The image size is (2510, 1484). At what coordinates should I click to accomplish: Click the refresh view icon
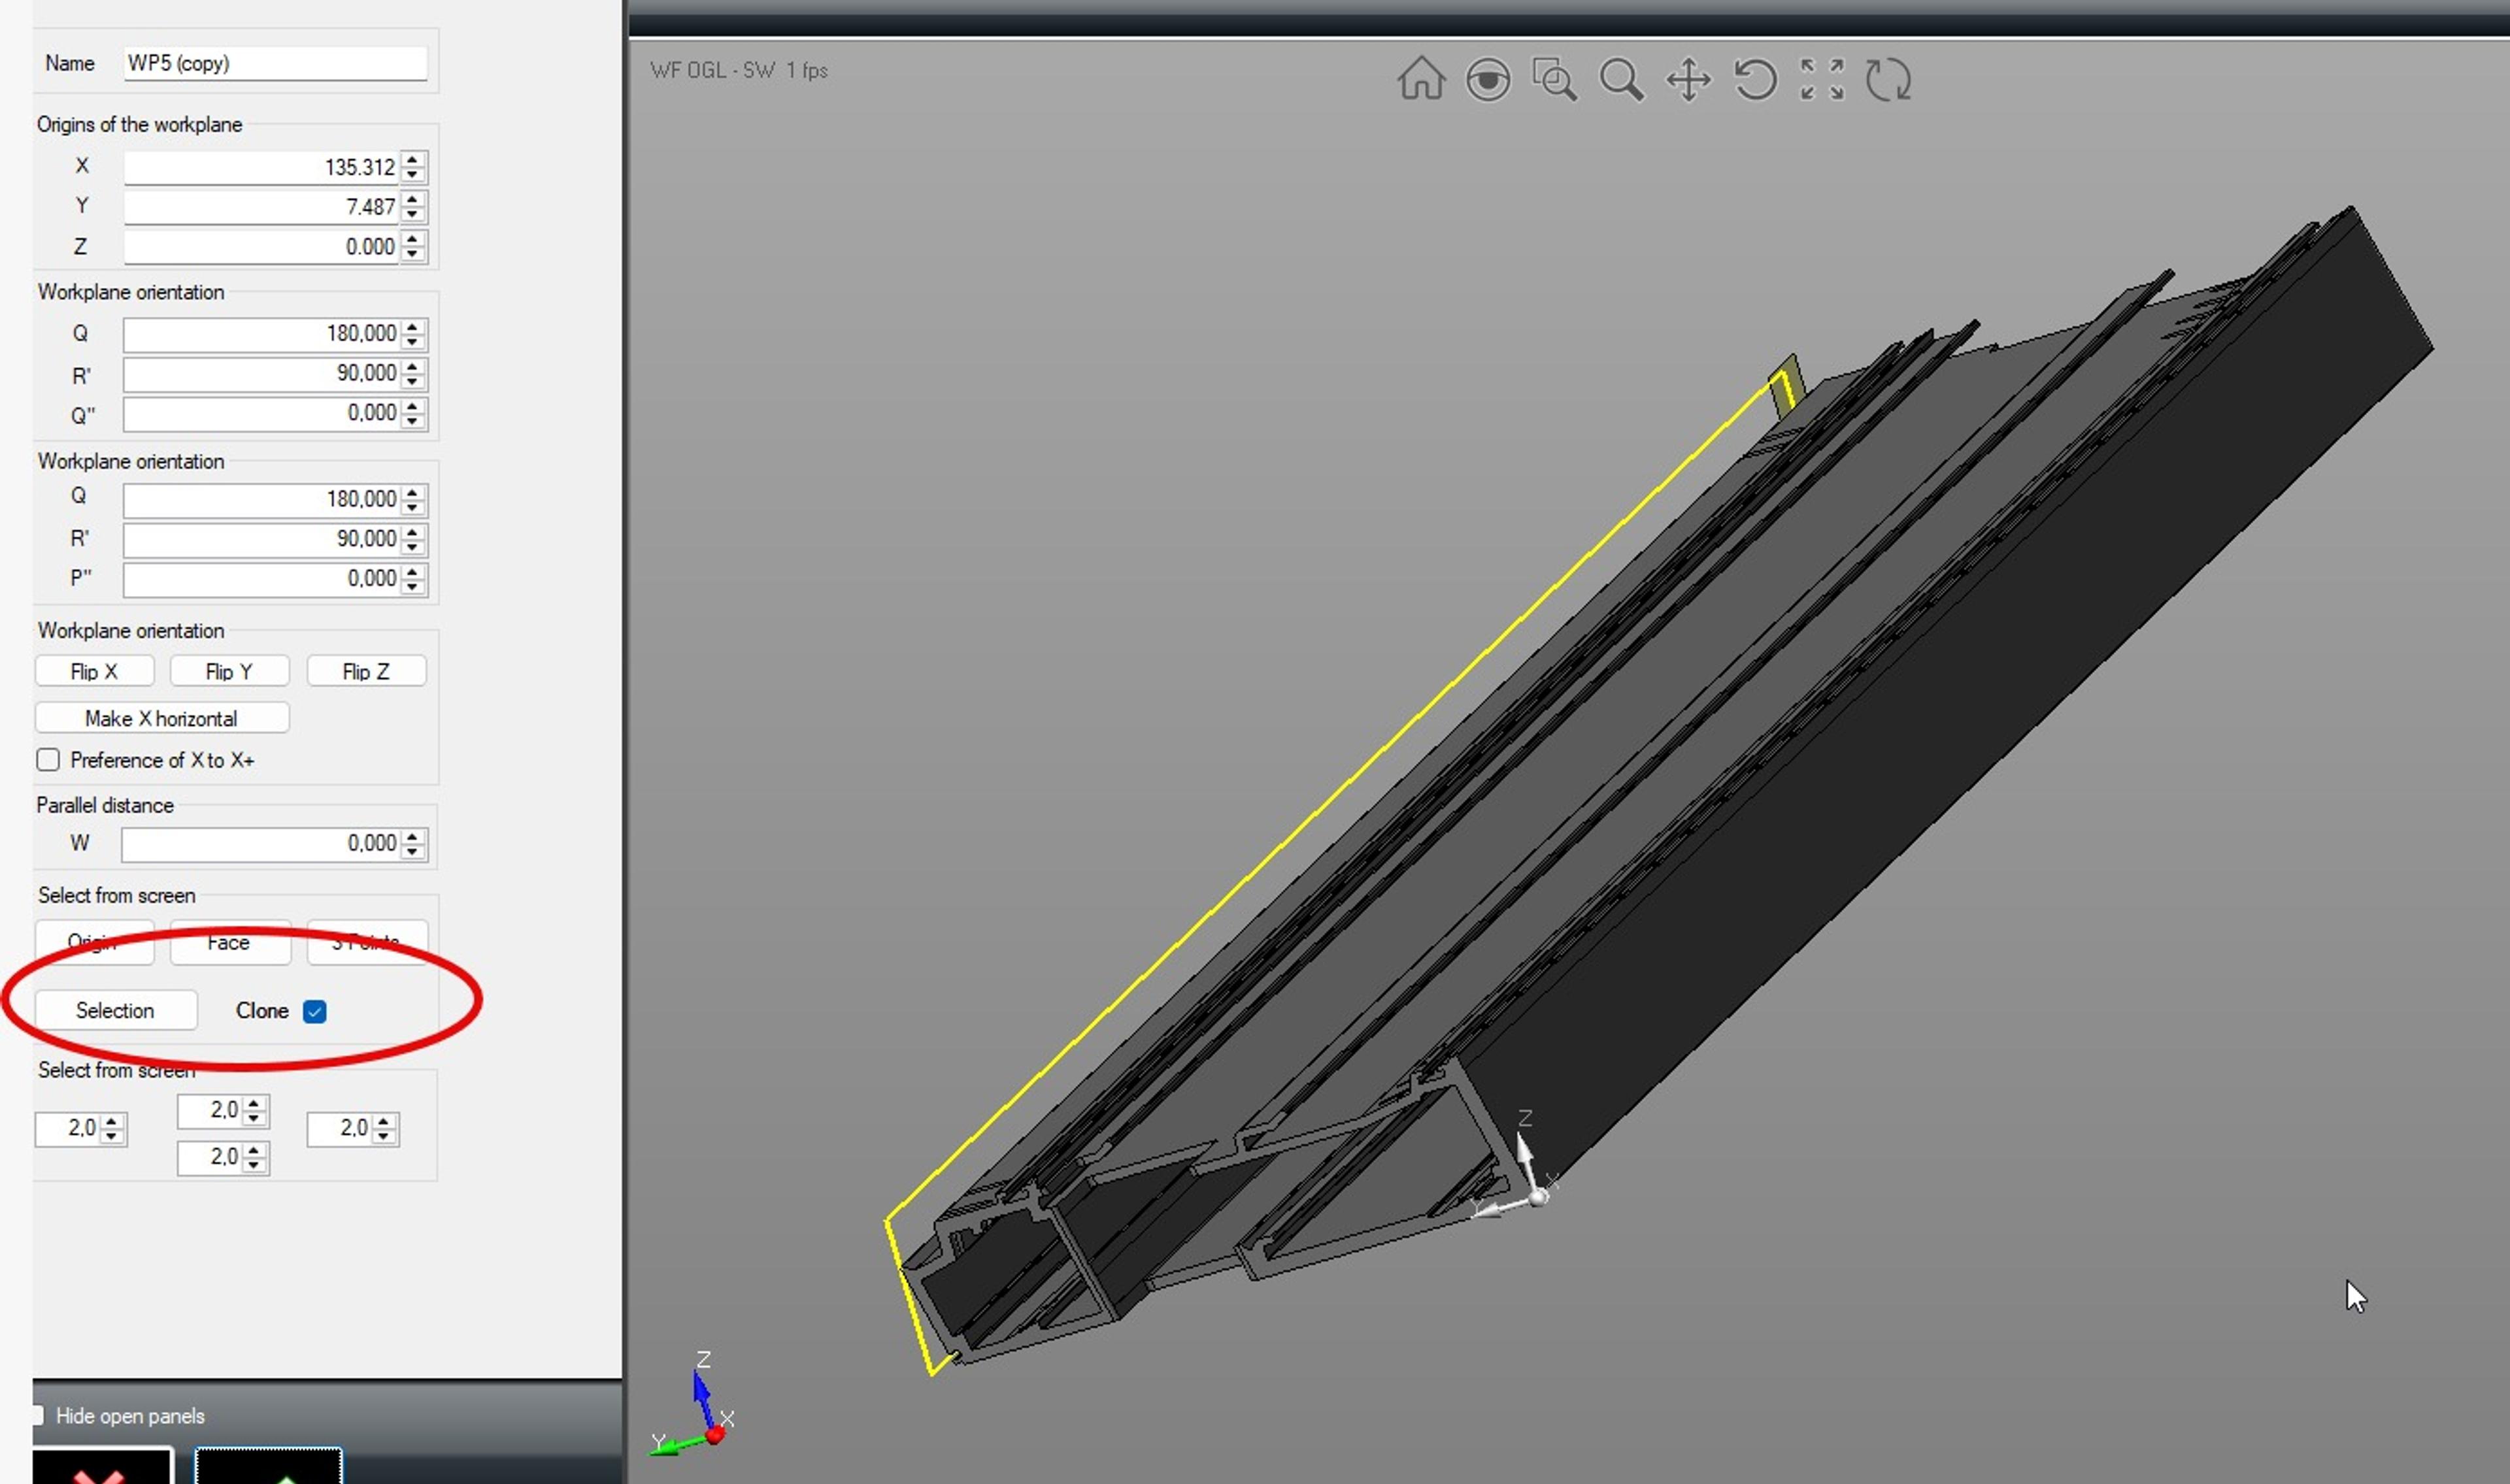(x=1889, y=79)
